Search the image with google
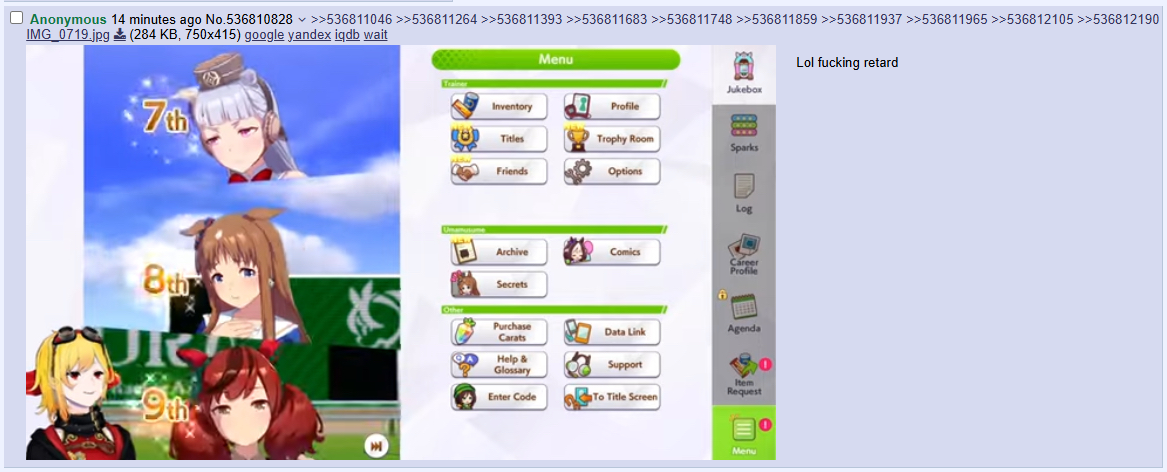Screen dimensions: 1167x472 264,34
